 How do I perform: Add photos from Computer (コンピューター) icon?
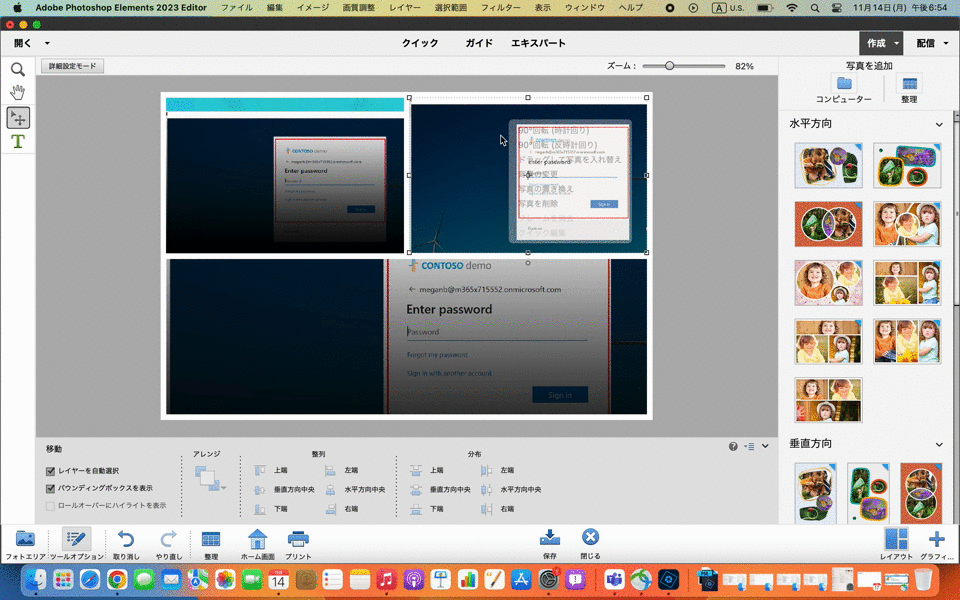tap(844, 84)
